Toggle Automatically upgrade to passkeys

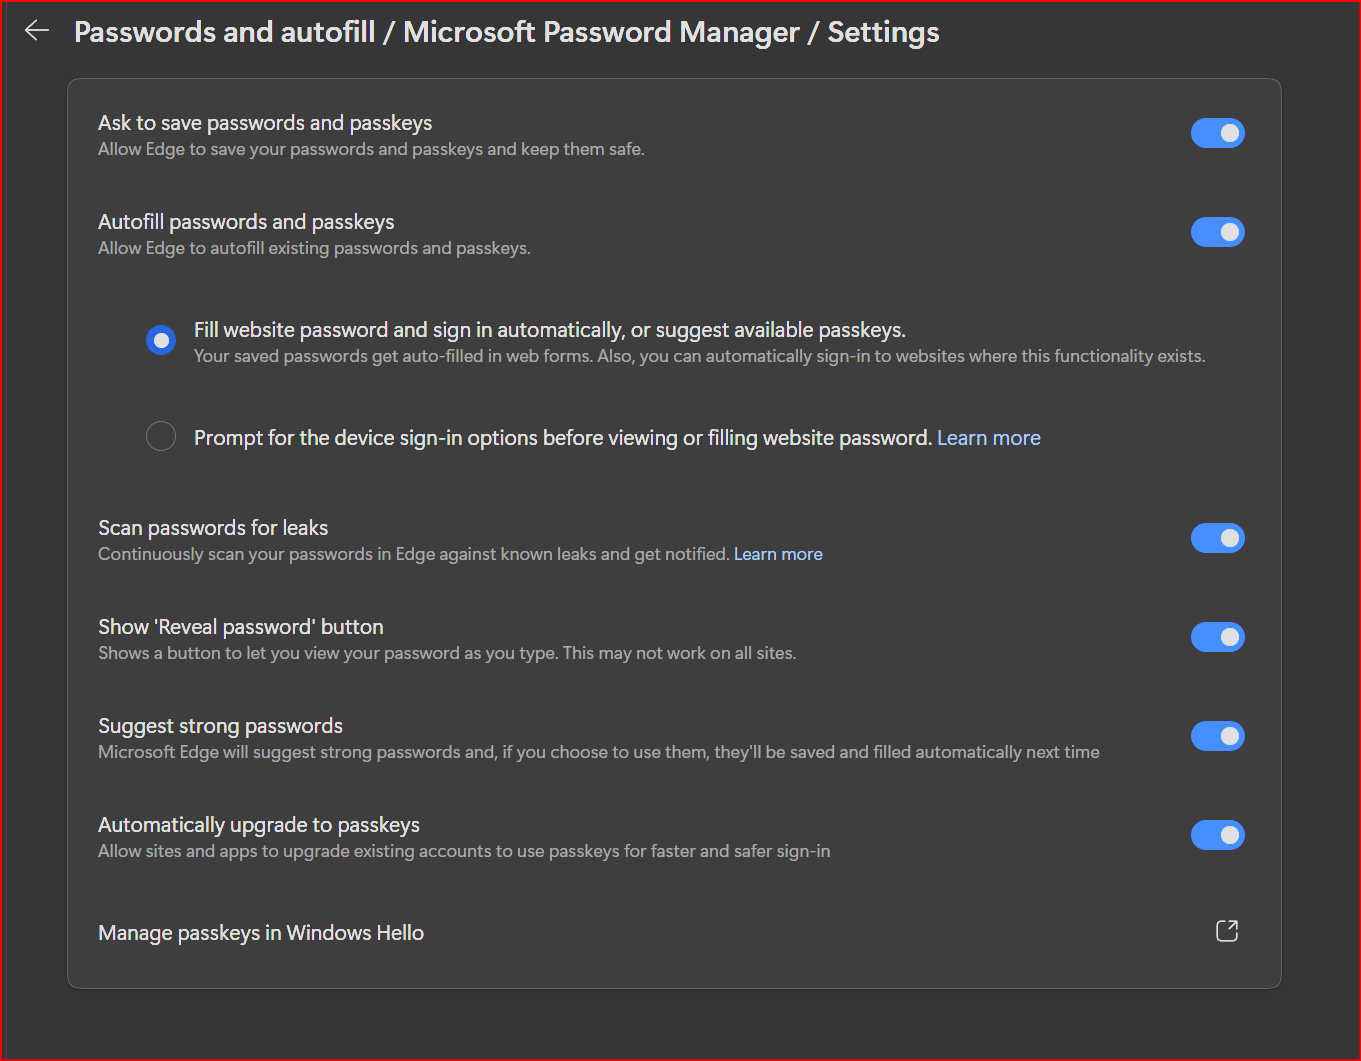pyautogui.click(x=1217, y=835)
